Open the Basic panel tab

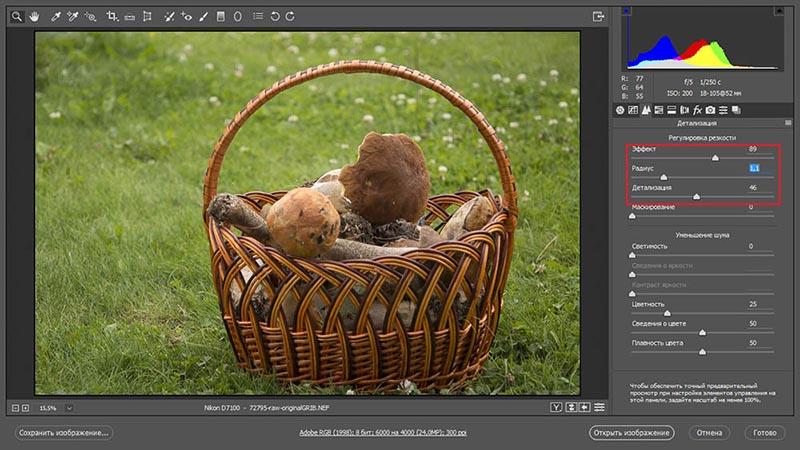click(x=620, y=110)
